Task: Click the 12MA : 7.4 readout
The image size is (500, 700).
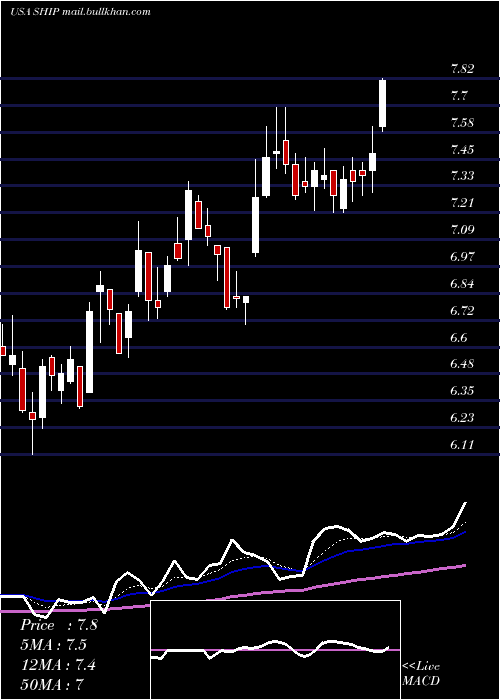Action: [58, 665]
